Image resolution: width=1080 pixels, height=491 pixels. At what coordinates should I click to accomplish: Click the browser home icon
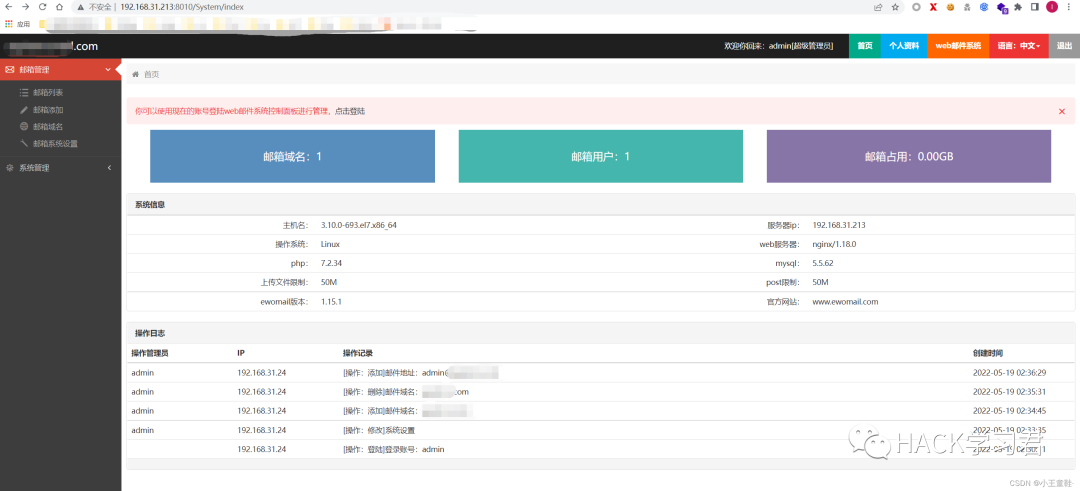[x=59, y=7]
